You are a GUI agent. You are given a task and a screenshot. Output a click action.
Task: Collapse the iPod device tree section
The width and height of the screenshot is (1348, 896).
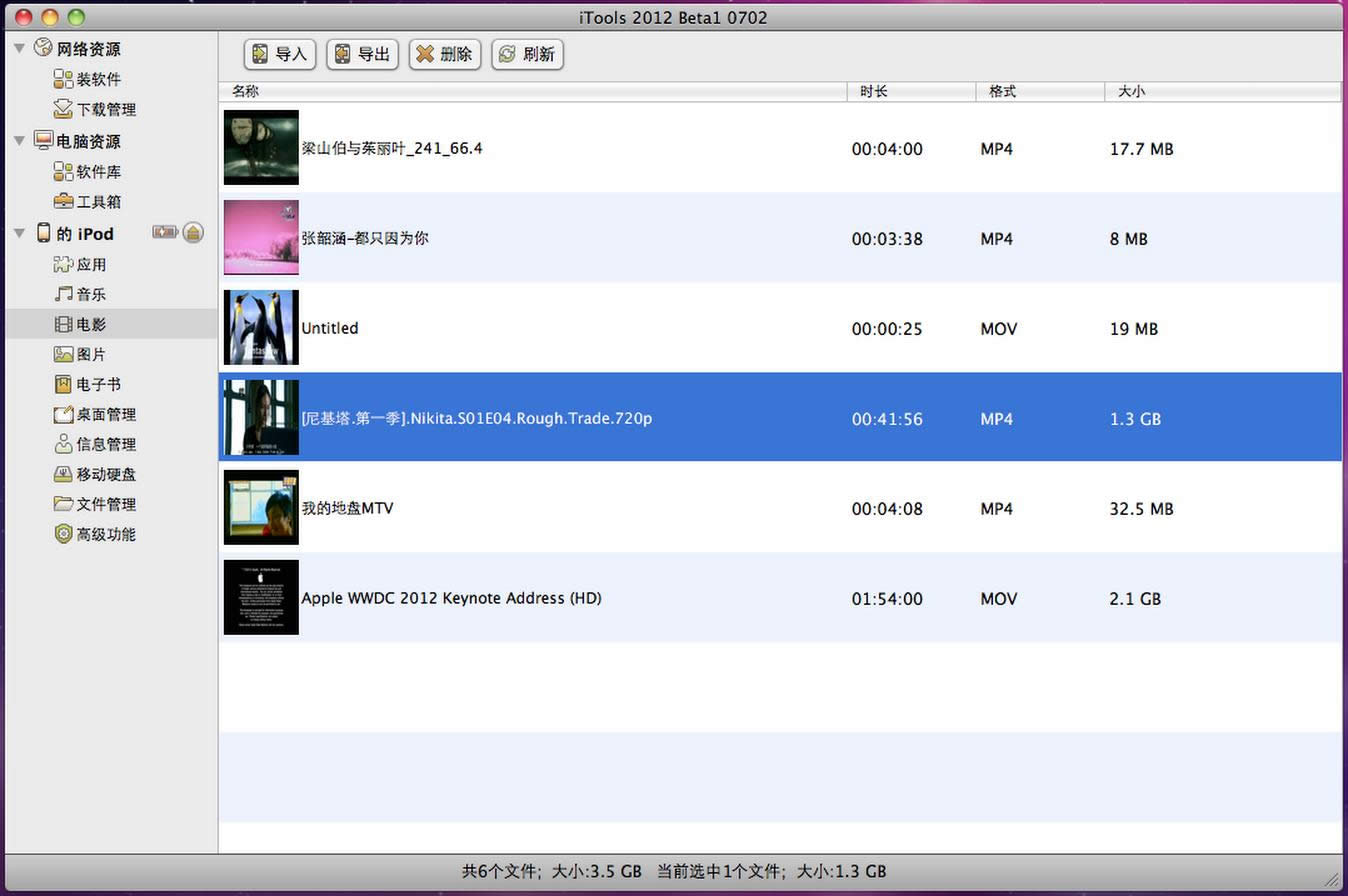click(19, 233)
